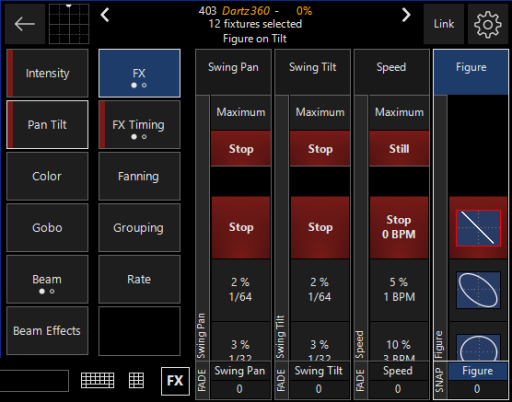Click the empty command input field
Screen dimensions: 512x402
[x=34, y=381]
